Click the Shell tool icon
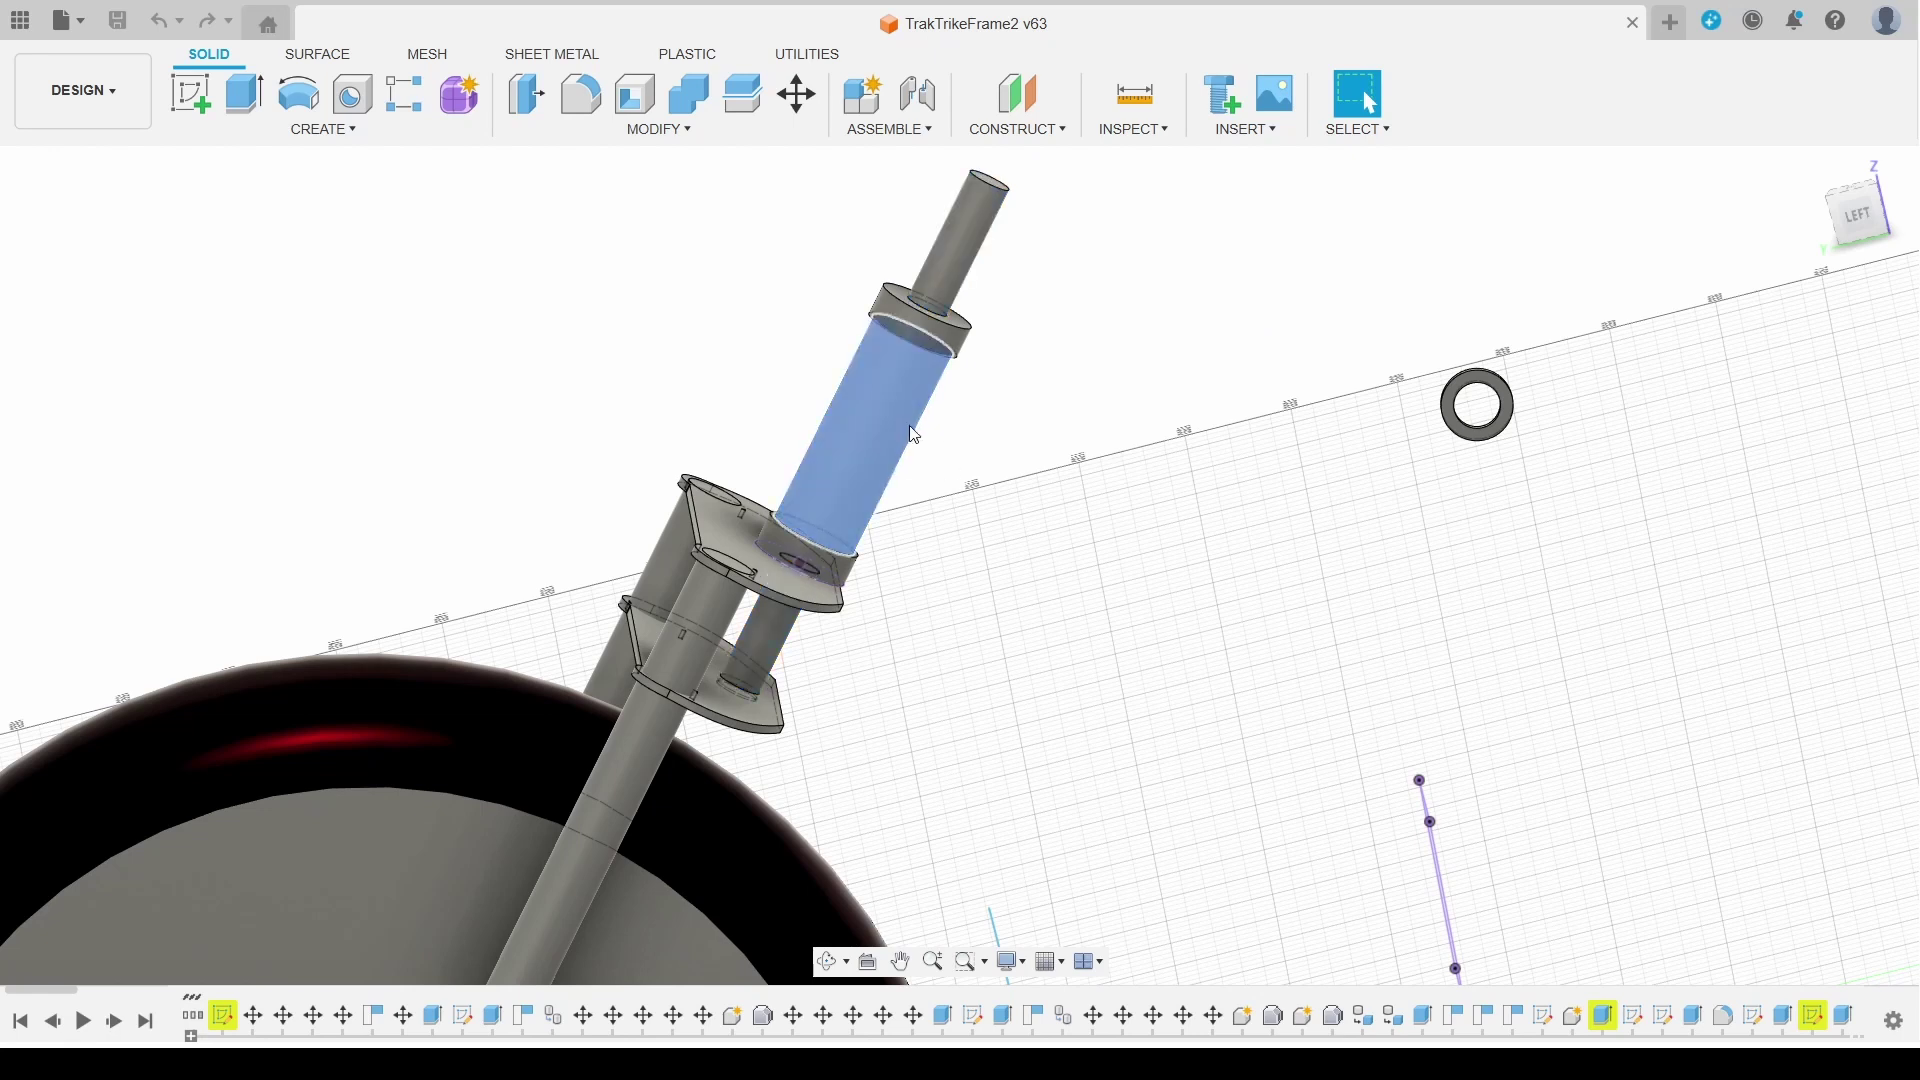This screenshot has height=1080, width=1920. pos(635,94)
